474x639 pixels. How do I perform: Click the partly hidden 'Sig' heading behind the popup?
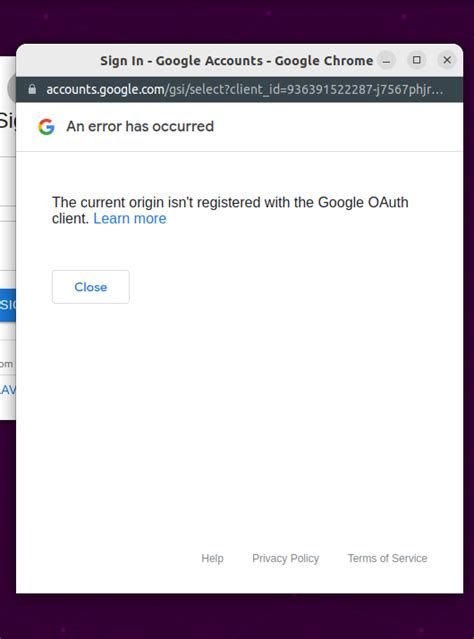click(8, 121)
